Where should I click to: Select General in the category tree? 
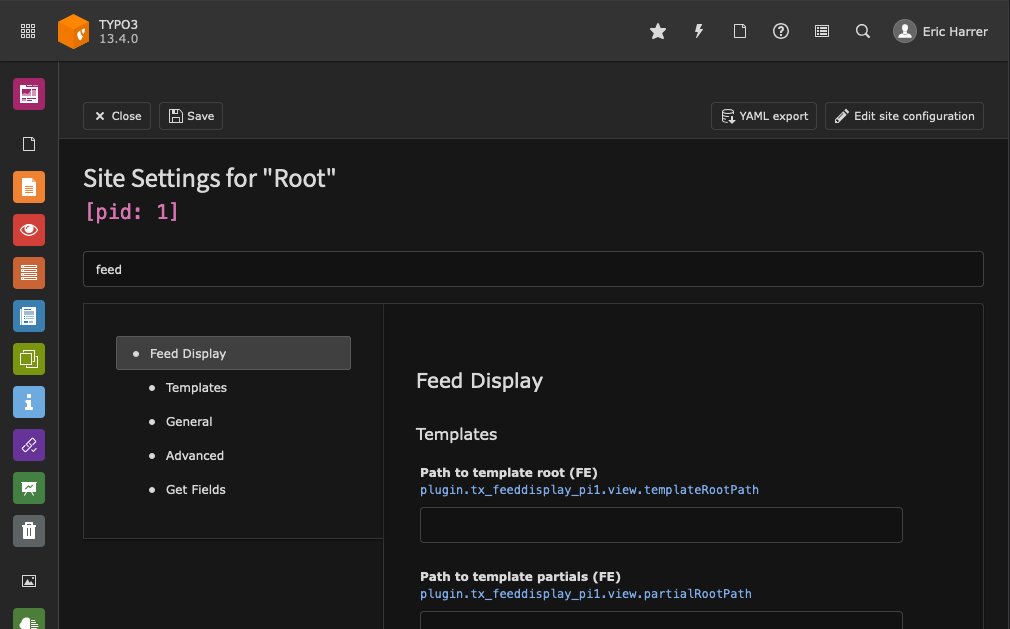[x=189, y=422]
